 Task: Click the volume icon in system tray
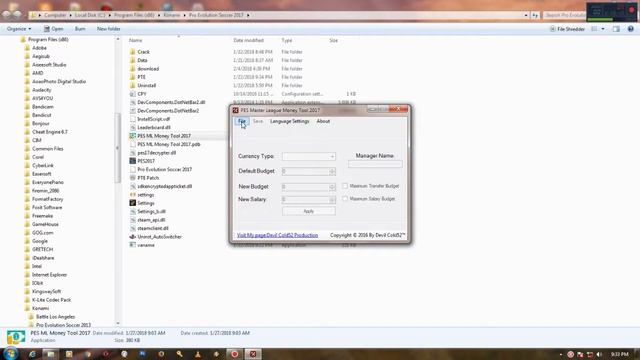(599, 354)
